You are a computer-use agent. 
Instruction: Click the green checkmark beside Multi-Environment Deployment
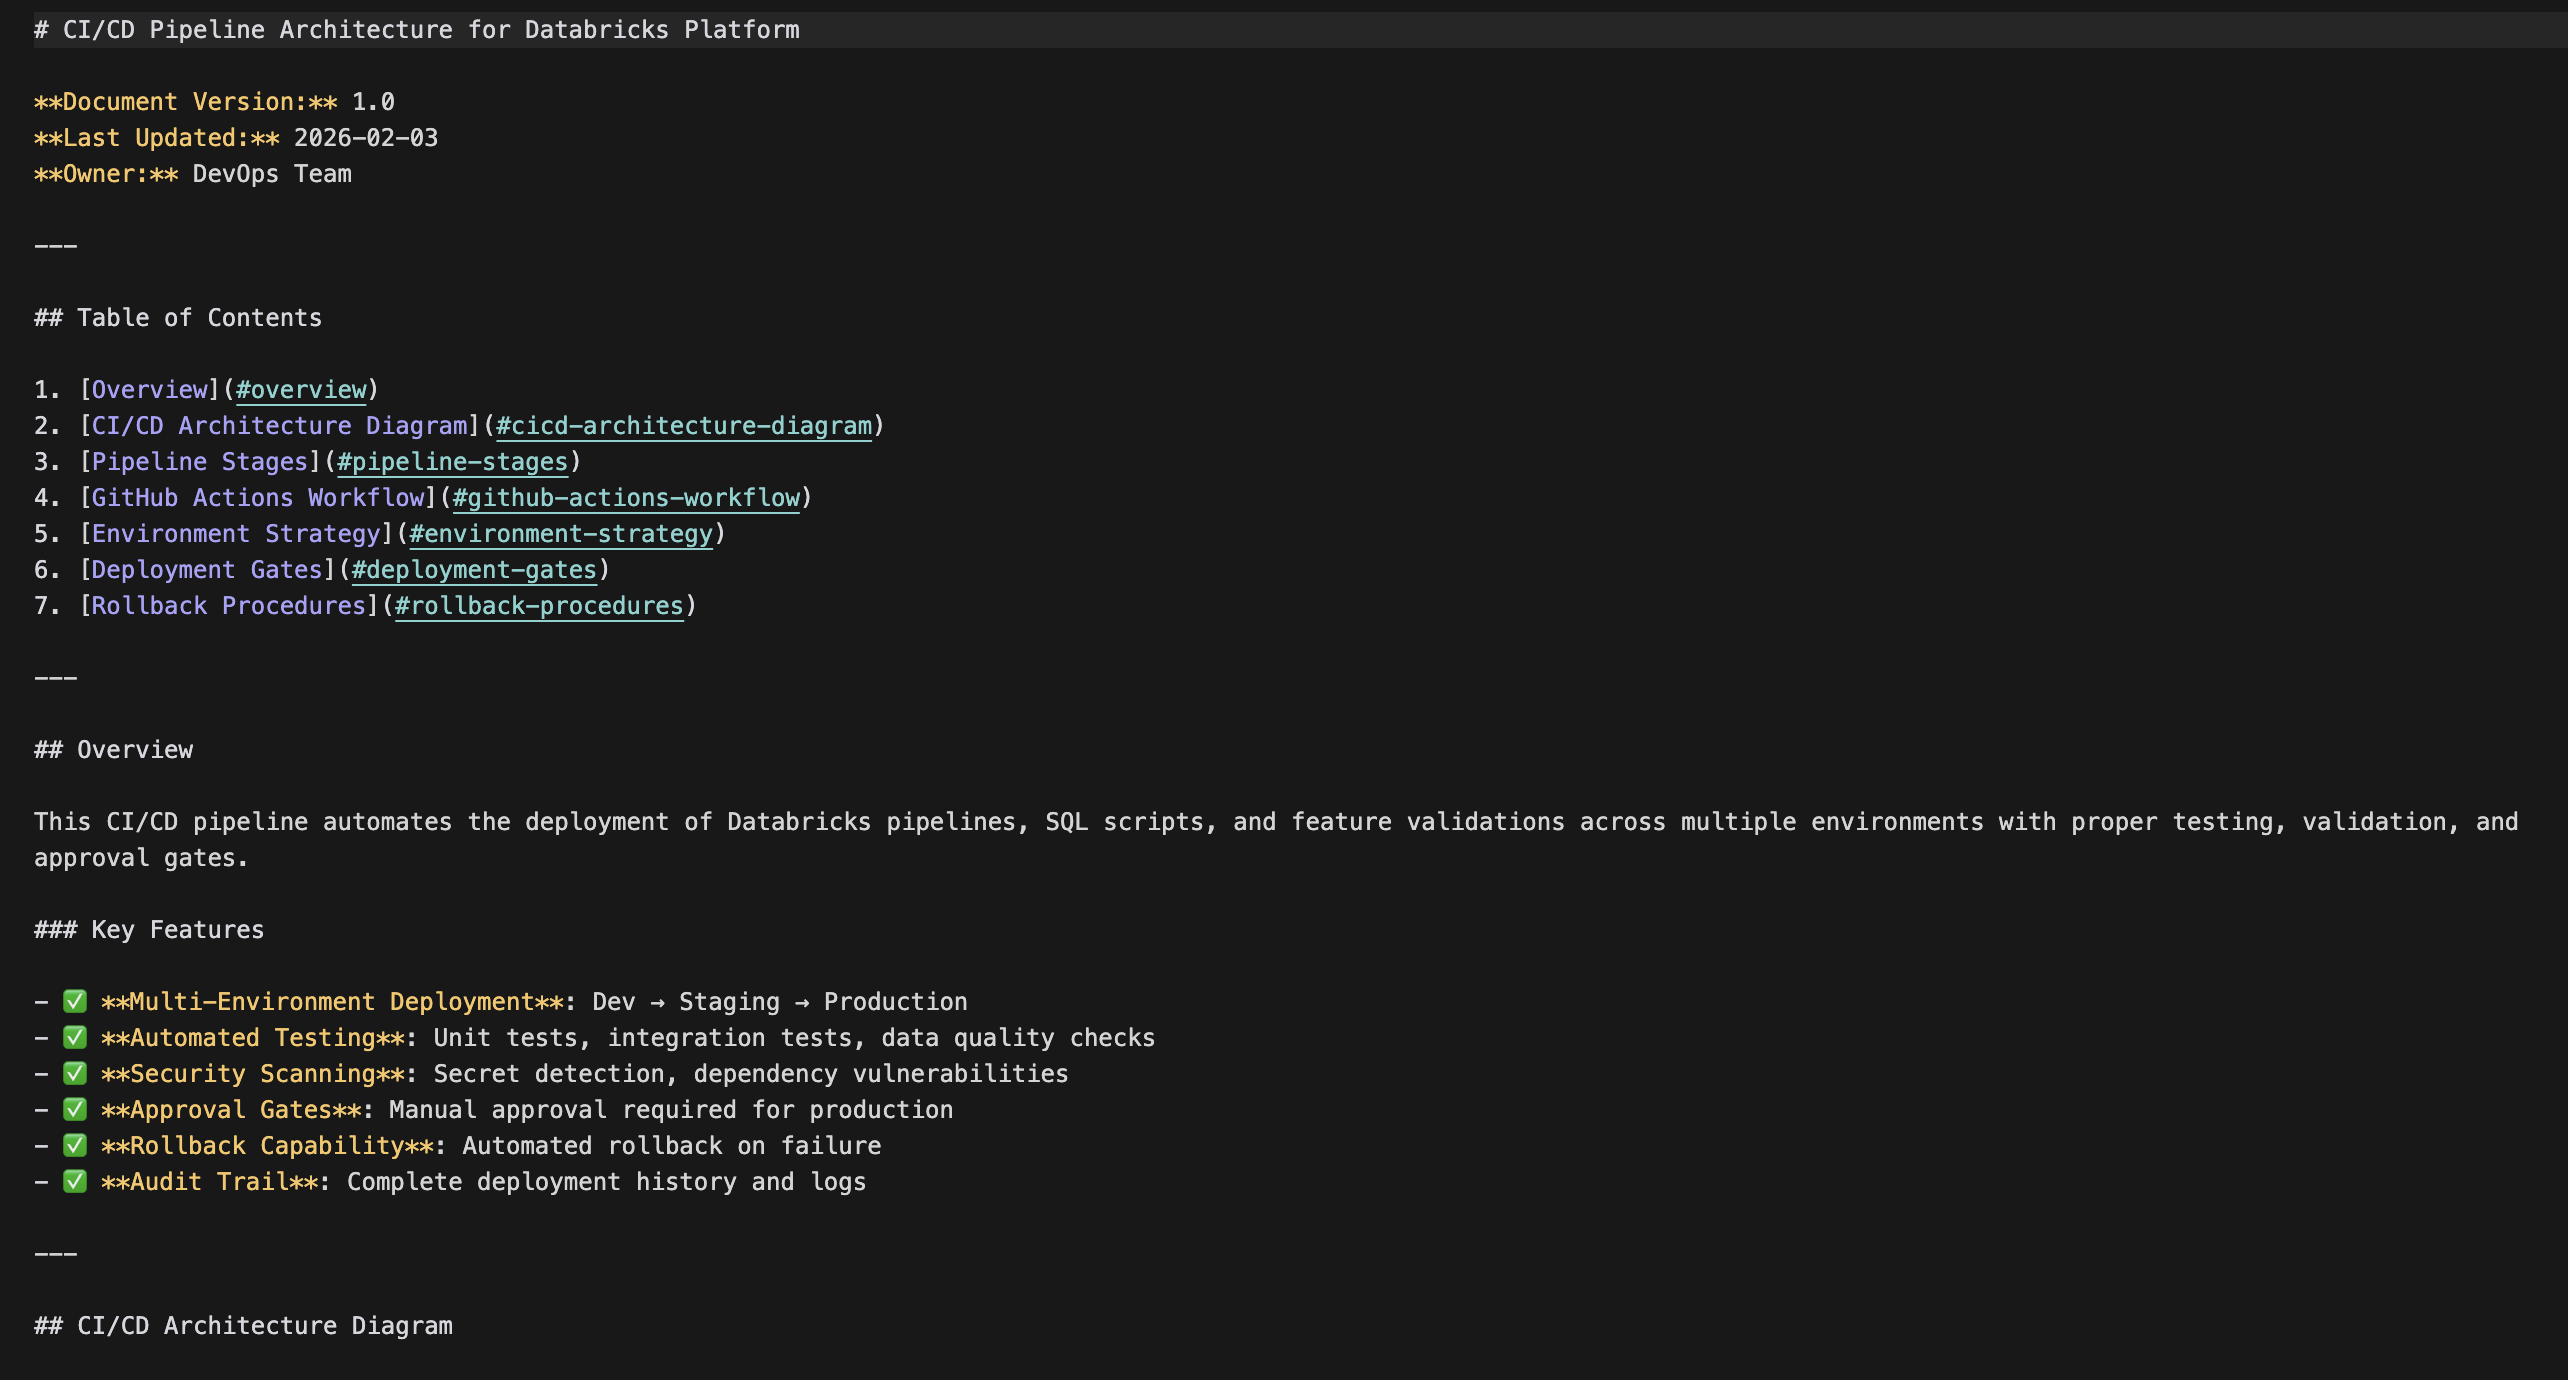point(75,1002)
